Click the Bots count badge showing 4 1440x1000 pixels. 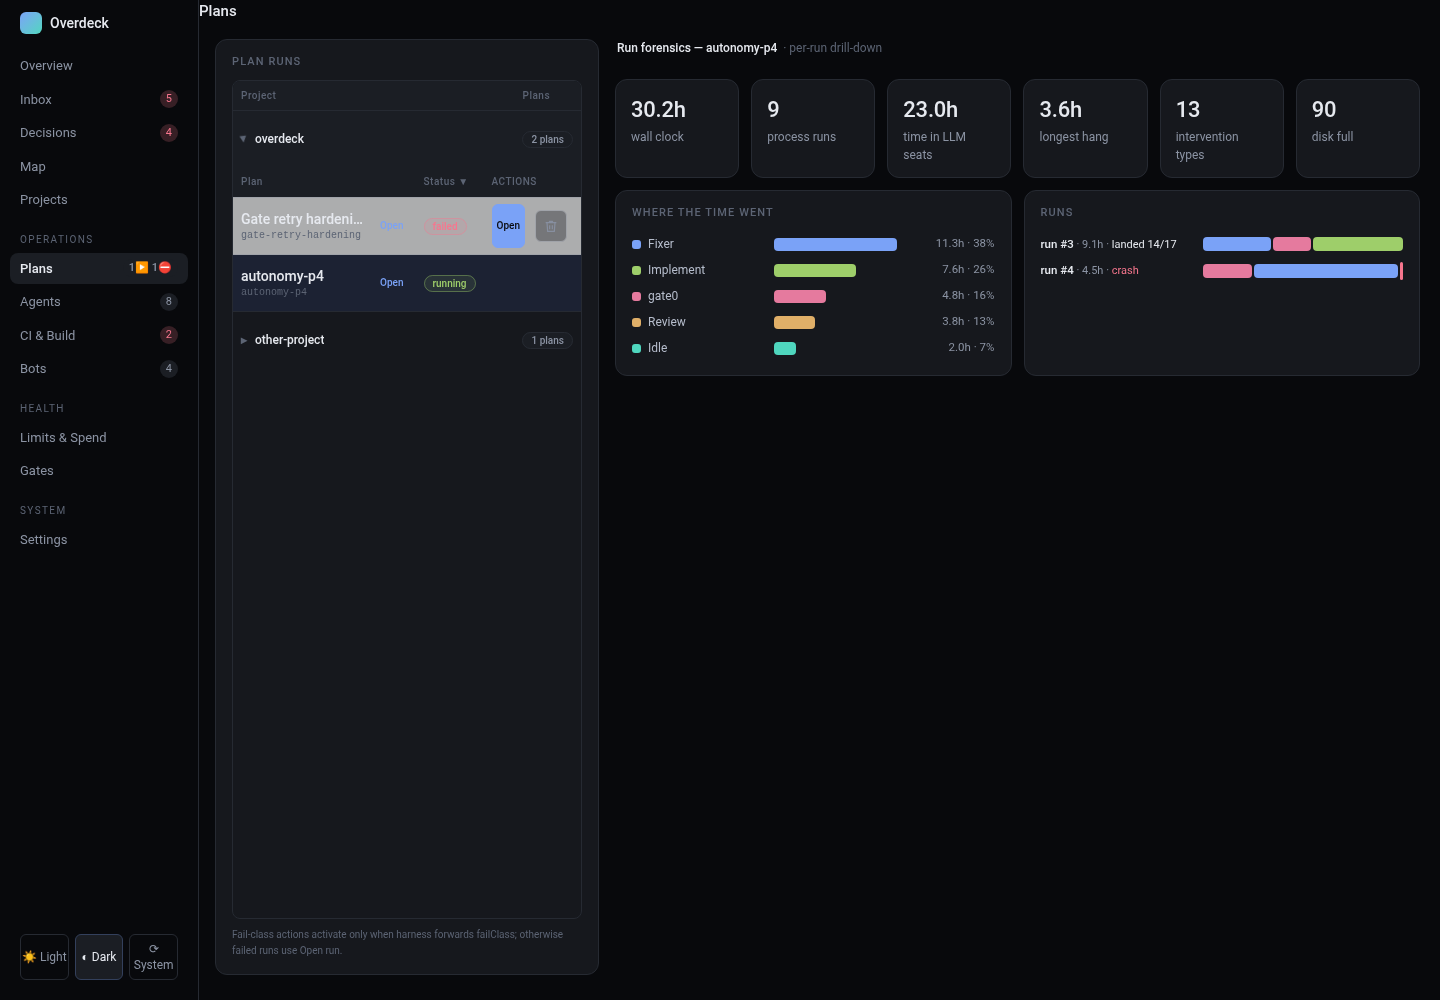169,368
